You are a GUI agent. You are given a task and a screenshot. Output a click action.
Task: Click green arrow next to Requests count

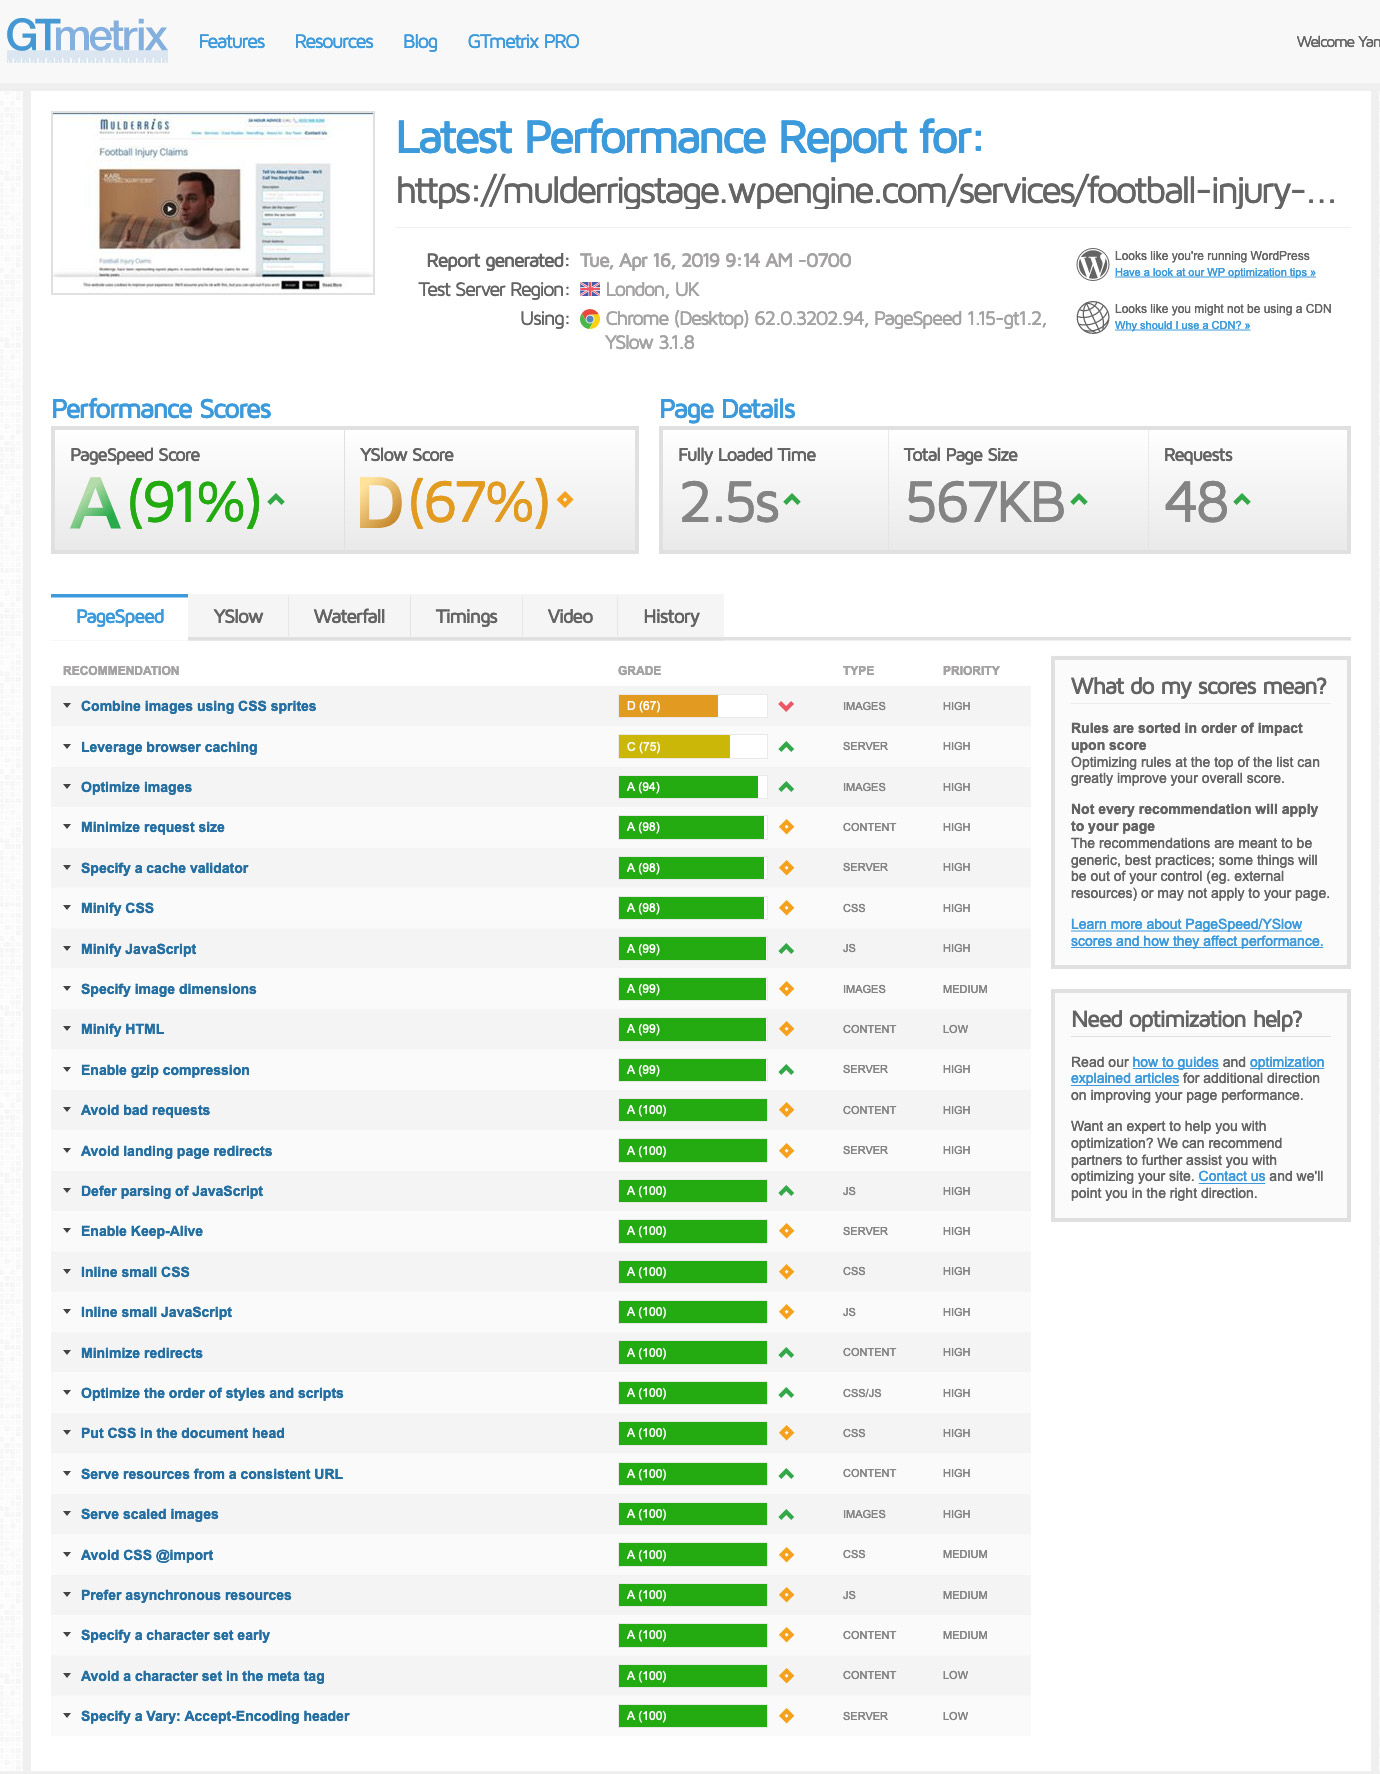(1242, 499)
